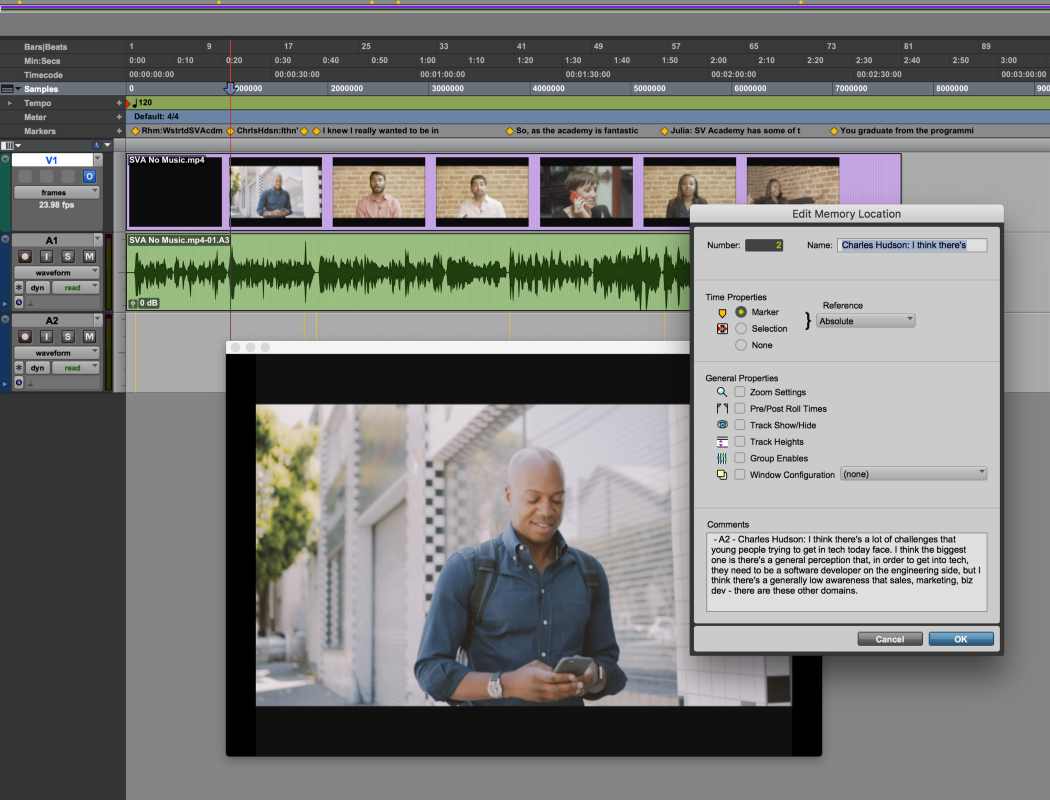Click OK to save the memory location

coord(960,638)
